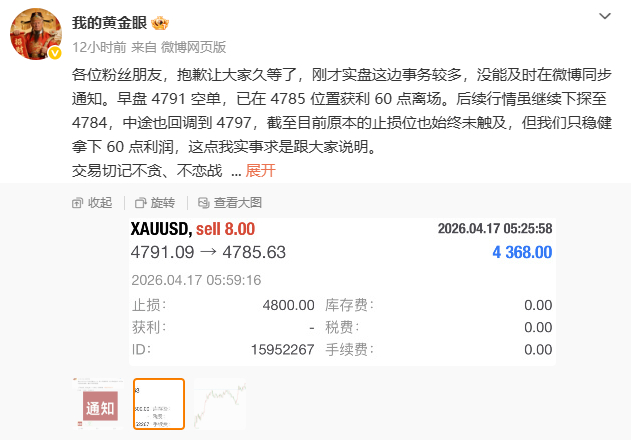
Task: Click the yellow verified V badge
Action: pos(55,53)
